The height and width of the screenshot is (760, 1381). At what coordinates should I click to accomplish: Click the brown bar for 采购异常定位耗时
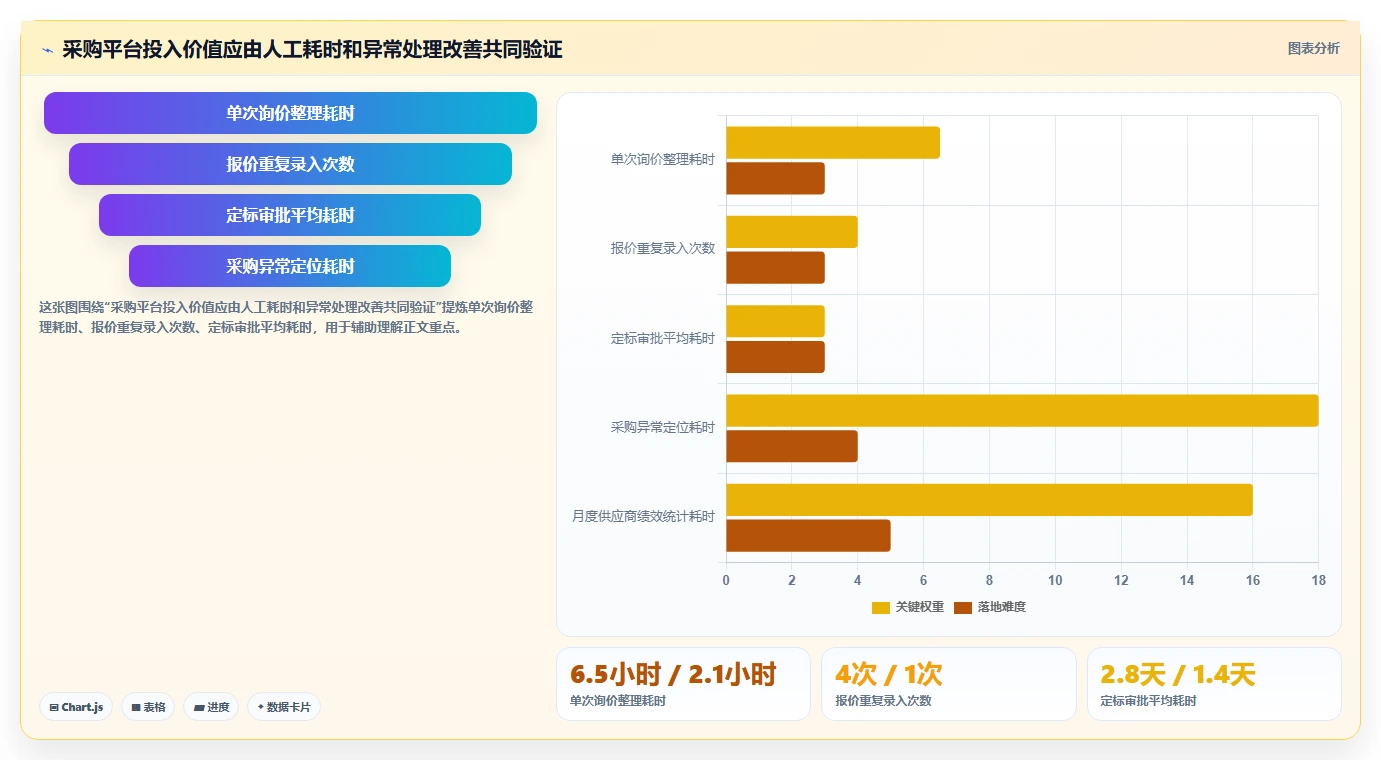click(x=792, y=446)
